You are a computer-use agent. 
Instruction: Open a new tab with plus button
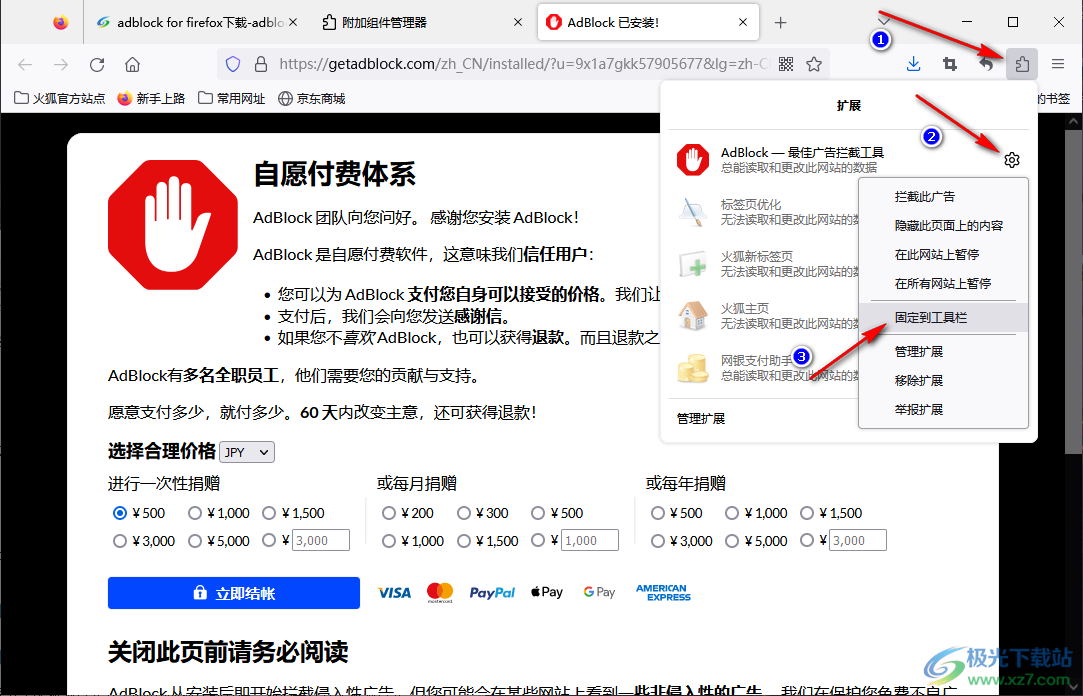coord(780,23)
